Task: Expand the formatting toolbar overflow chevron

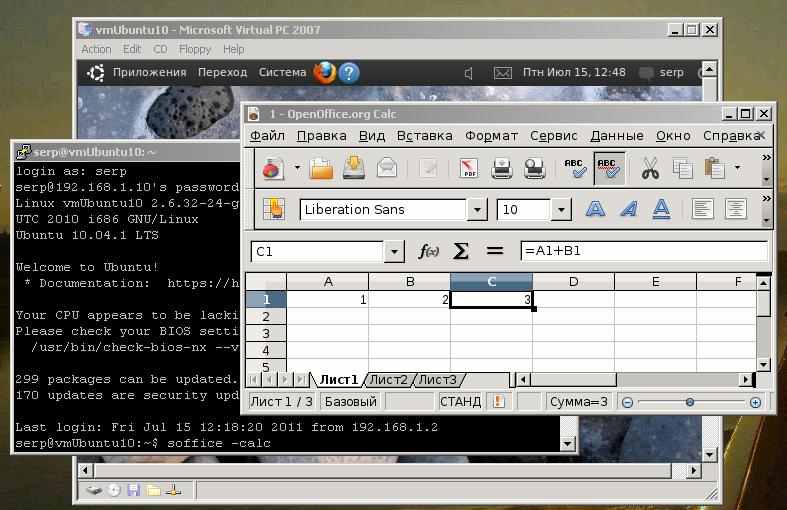Action: click(766, 199)
